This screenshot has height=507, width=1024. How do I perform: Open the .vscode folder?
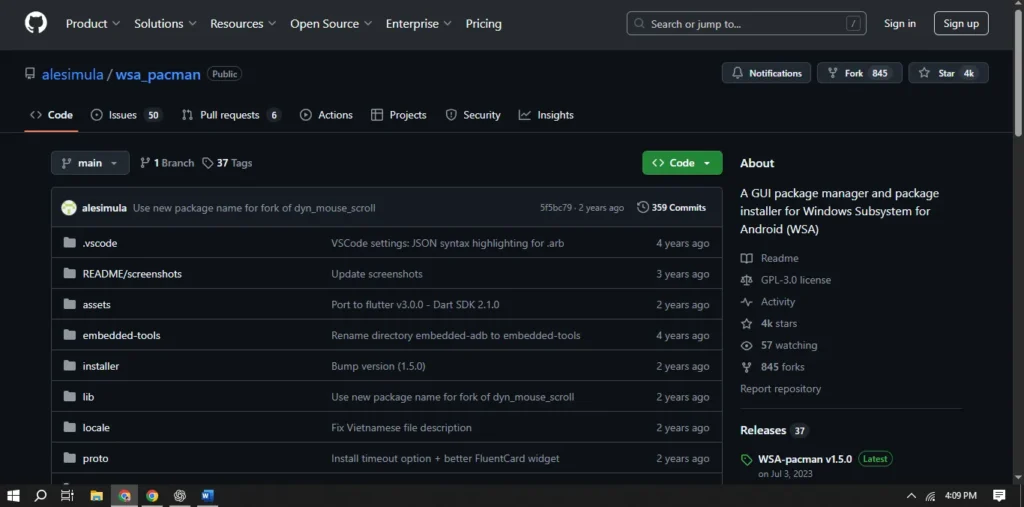point(99,243)
